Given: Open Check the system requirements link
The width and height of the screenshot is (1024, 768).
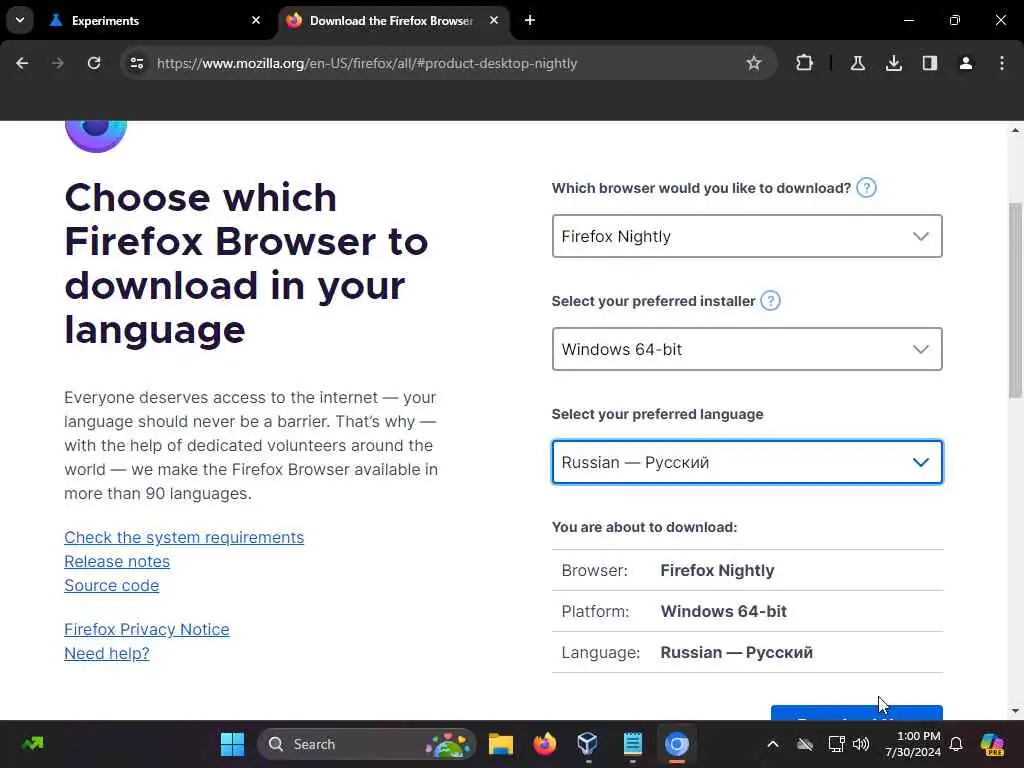Looking at the screenshot, I should pos(184,537).
